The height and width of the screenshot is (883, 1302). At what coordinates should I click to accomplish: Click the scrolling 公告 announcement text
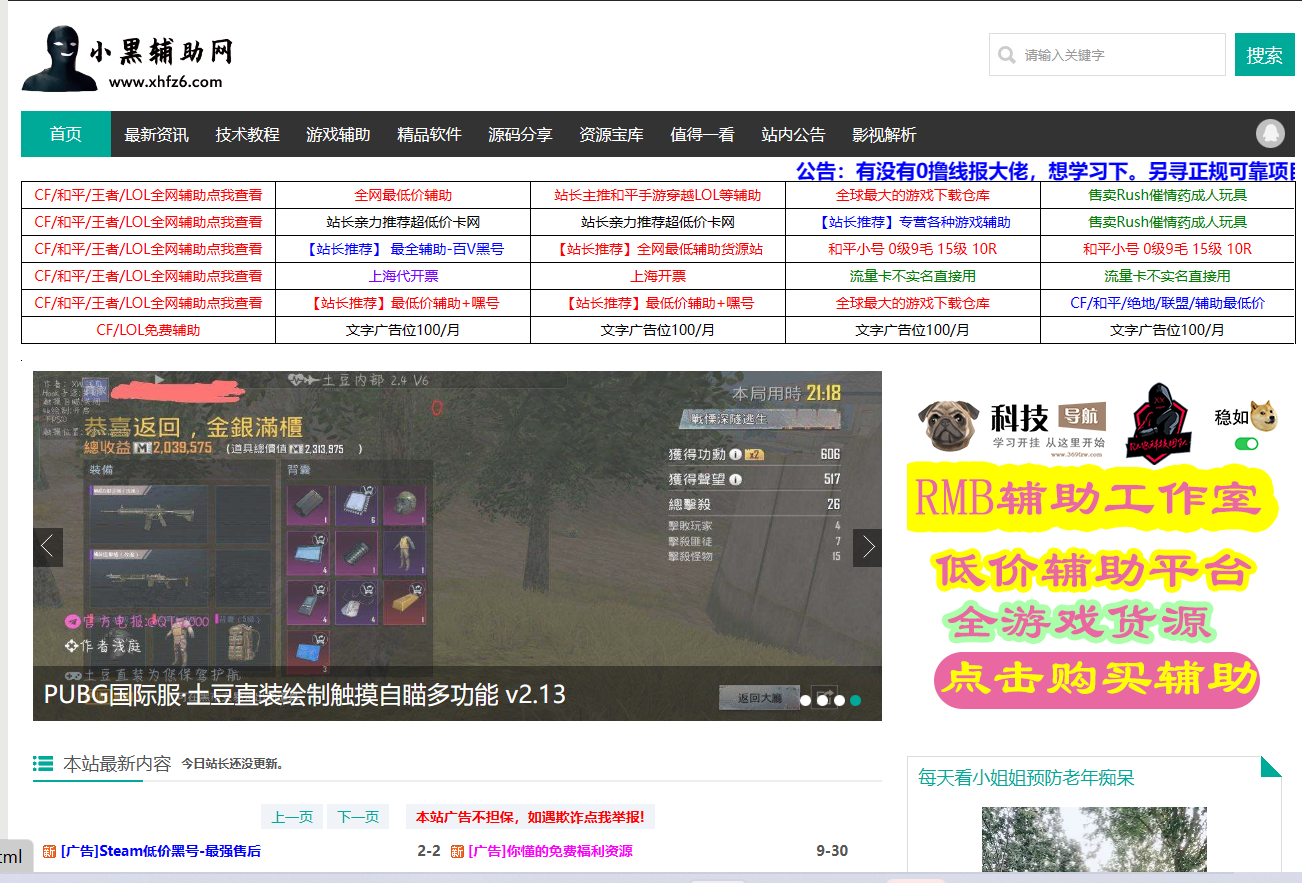click(1047, 171)
